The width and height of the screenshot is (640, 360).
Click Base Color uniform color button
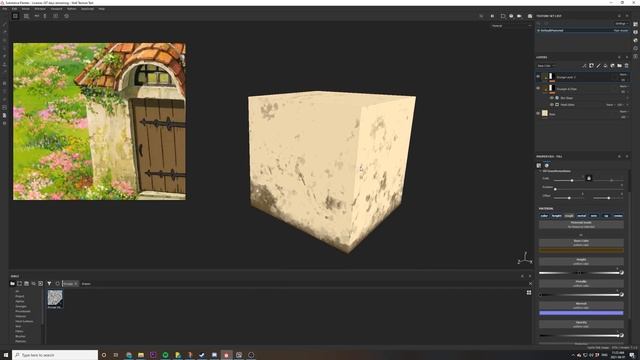[x=581, y=242]
